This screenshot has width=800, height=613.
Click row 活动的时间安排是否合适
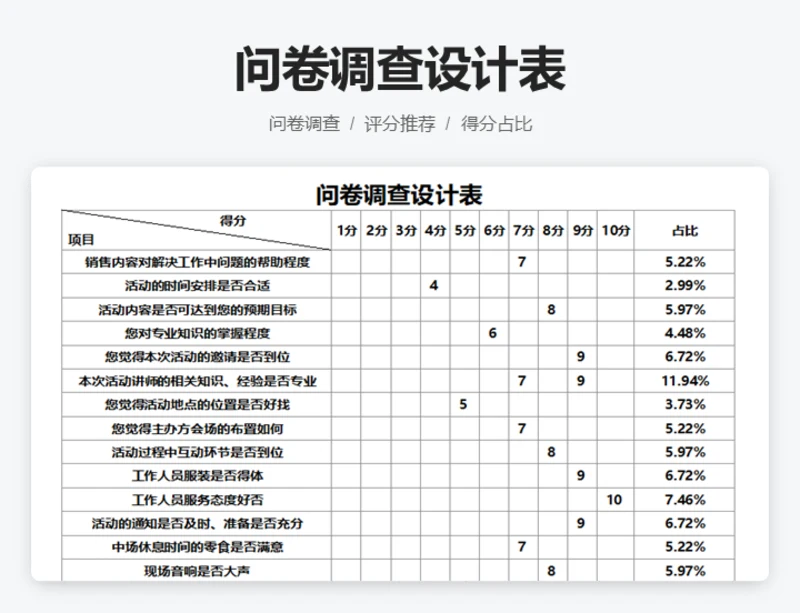[398, 286]
